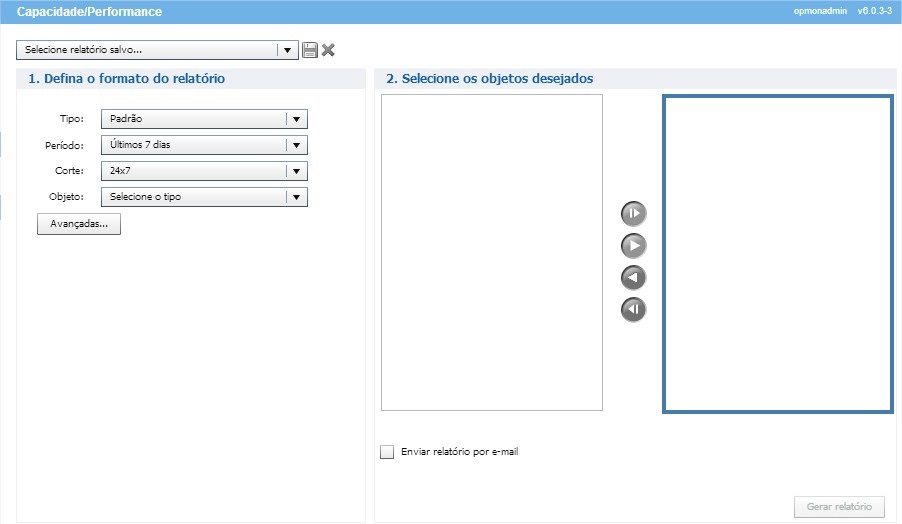Viewport: 902px width, 524px height.
Task: Click the section heading 2. Selecione os objetos desejados
Action: 489,78
